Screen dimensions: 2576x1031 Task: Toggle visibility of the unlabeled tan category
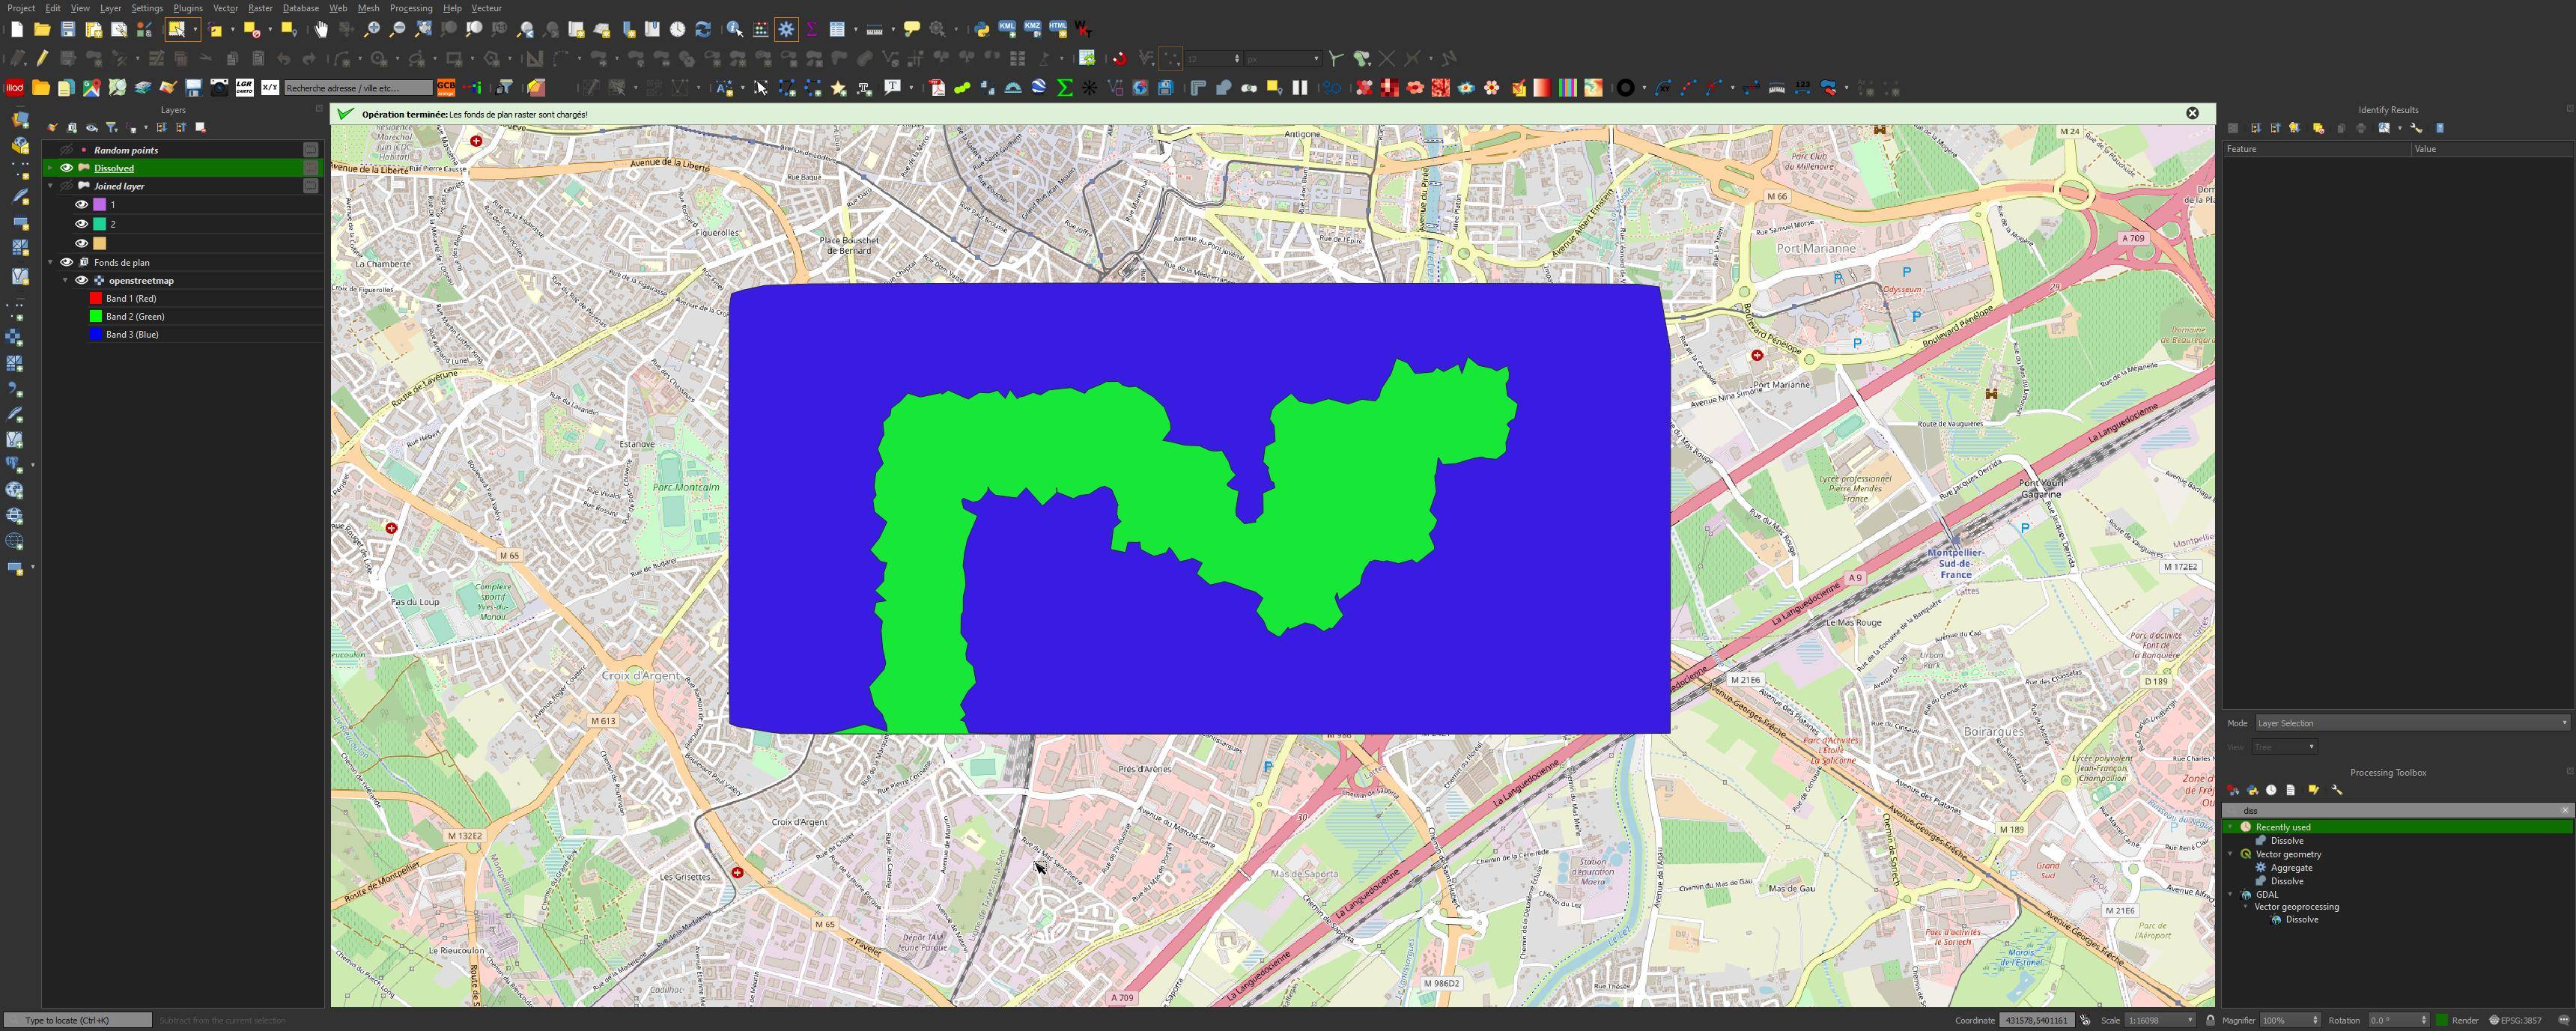(82, 243)
